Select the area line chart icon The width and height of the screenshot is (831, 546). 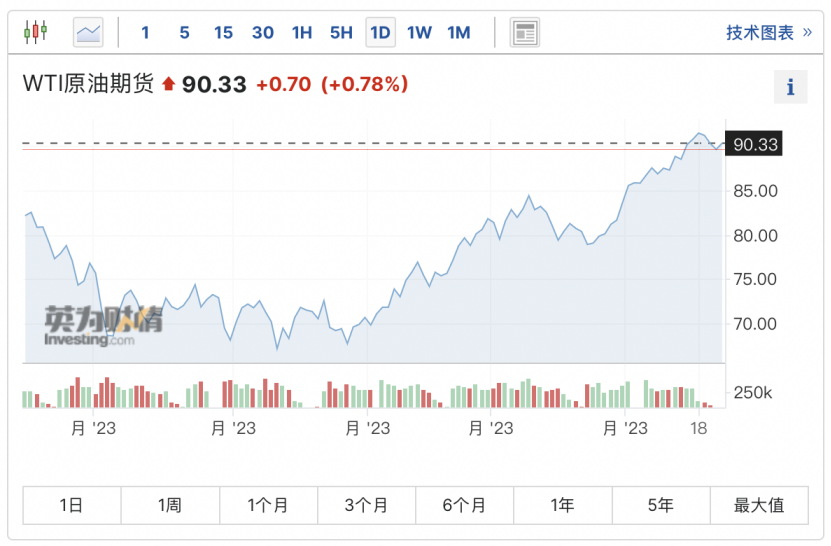pyautogui.click(x=88, y=32)
